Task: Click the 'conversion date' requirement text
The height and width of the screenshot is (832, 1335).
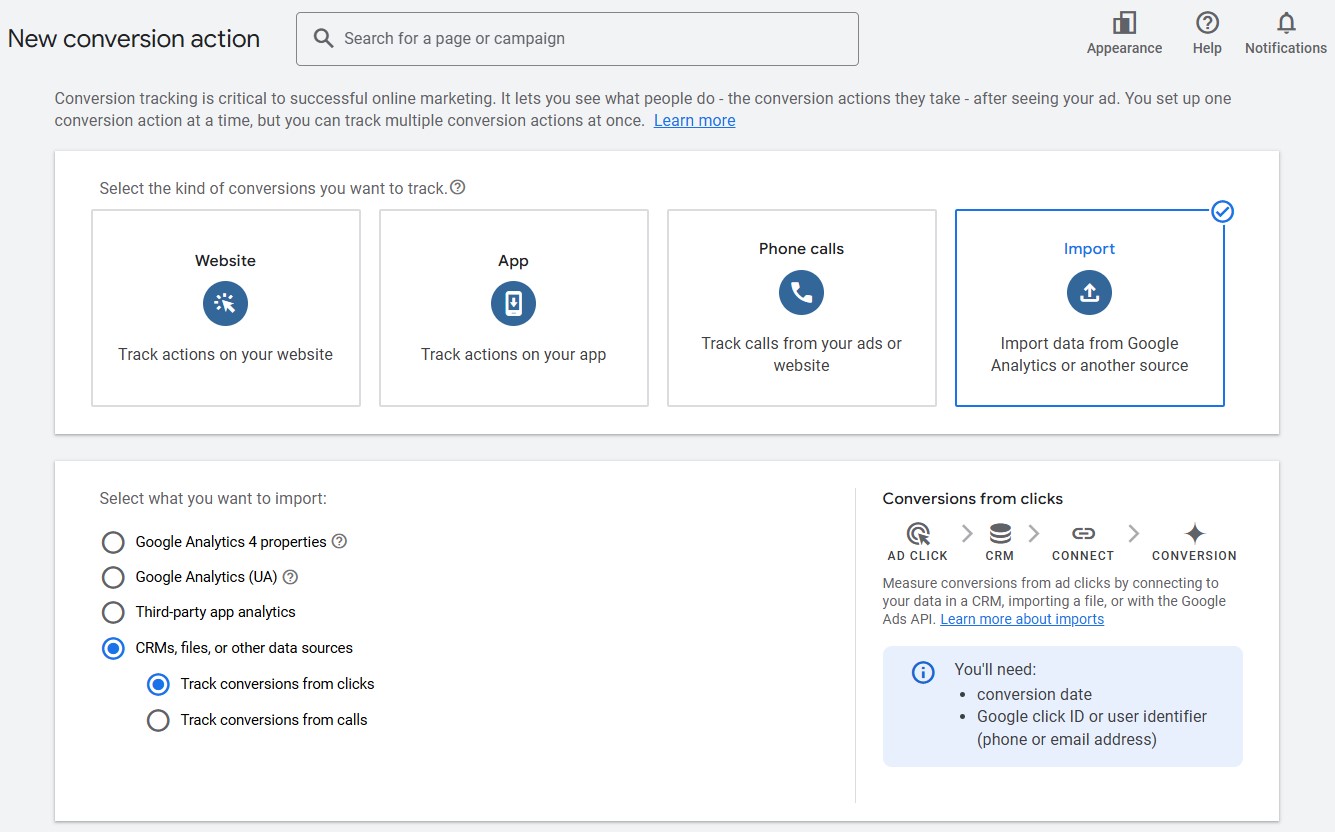Action: click(1034, 694)
